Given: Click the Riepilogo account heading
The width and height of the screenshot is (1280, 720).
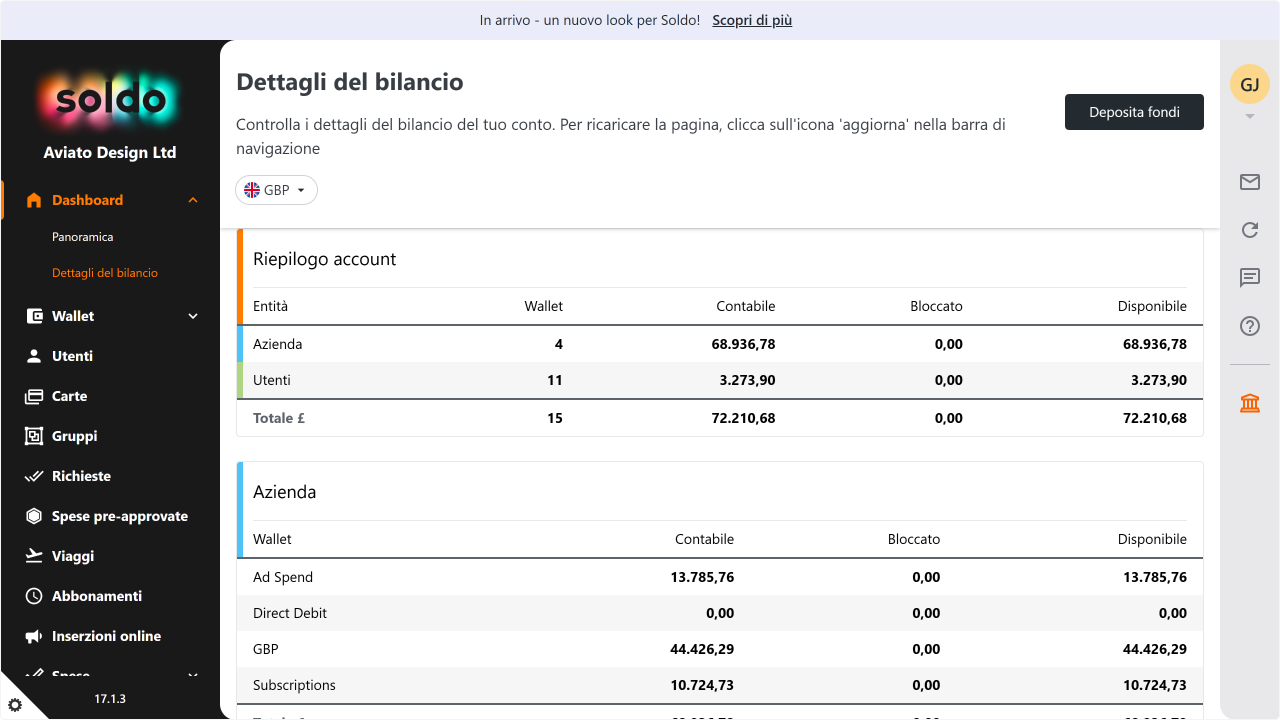Looking at the screenshot, I should (325, 259).
